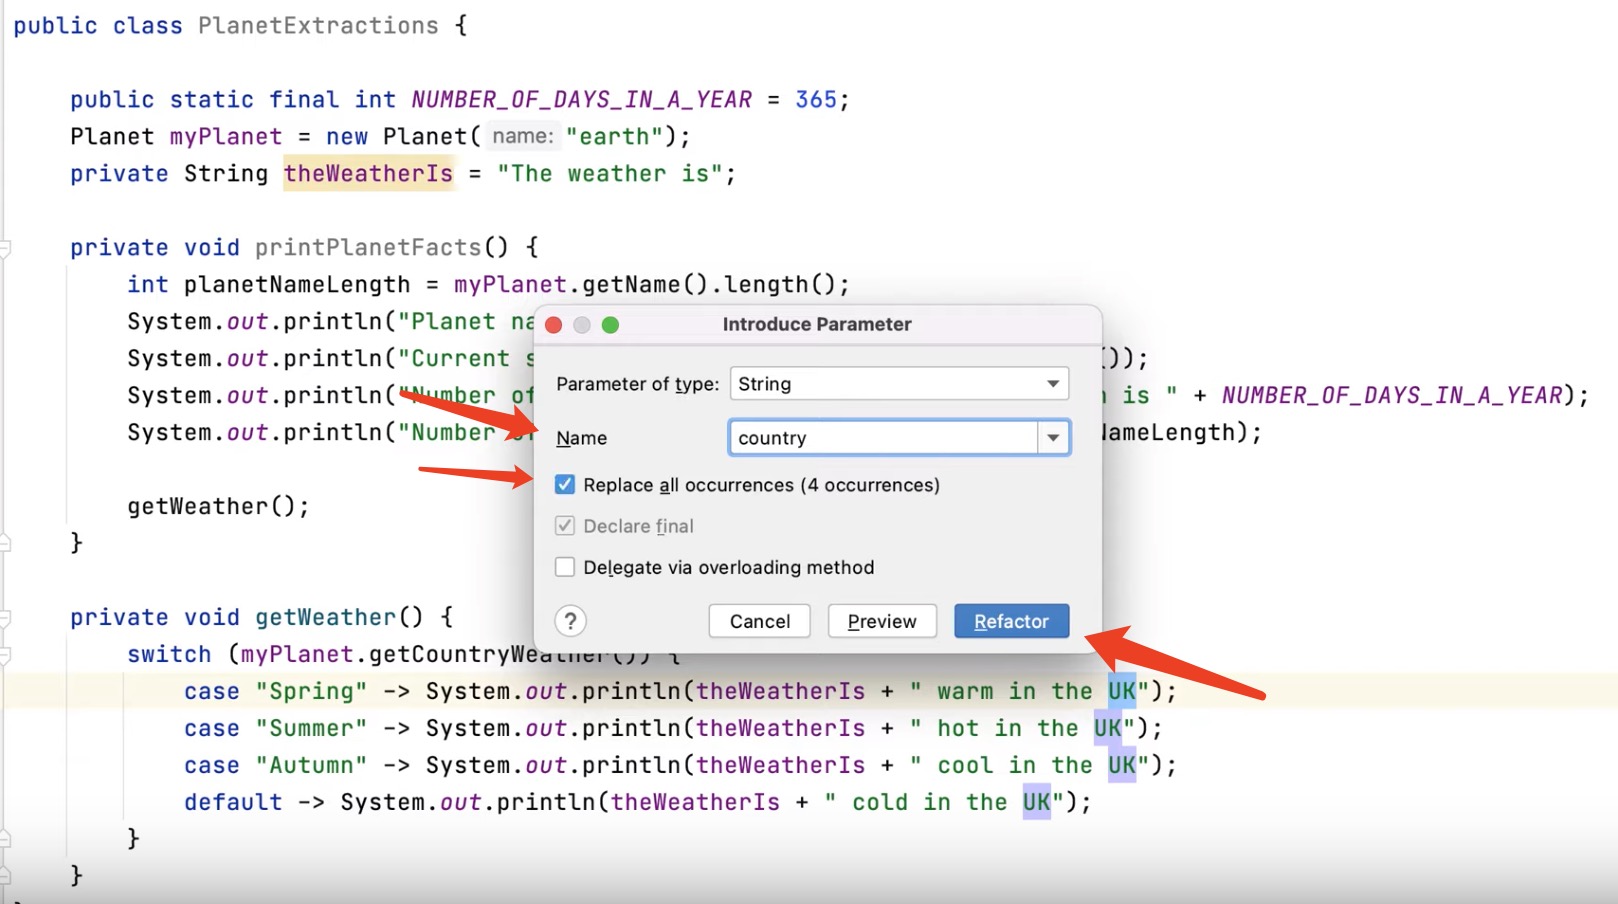Click highlighted UK in Spring case

pos(1122,692)
